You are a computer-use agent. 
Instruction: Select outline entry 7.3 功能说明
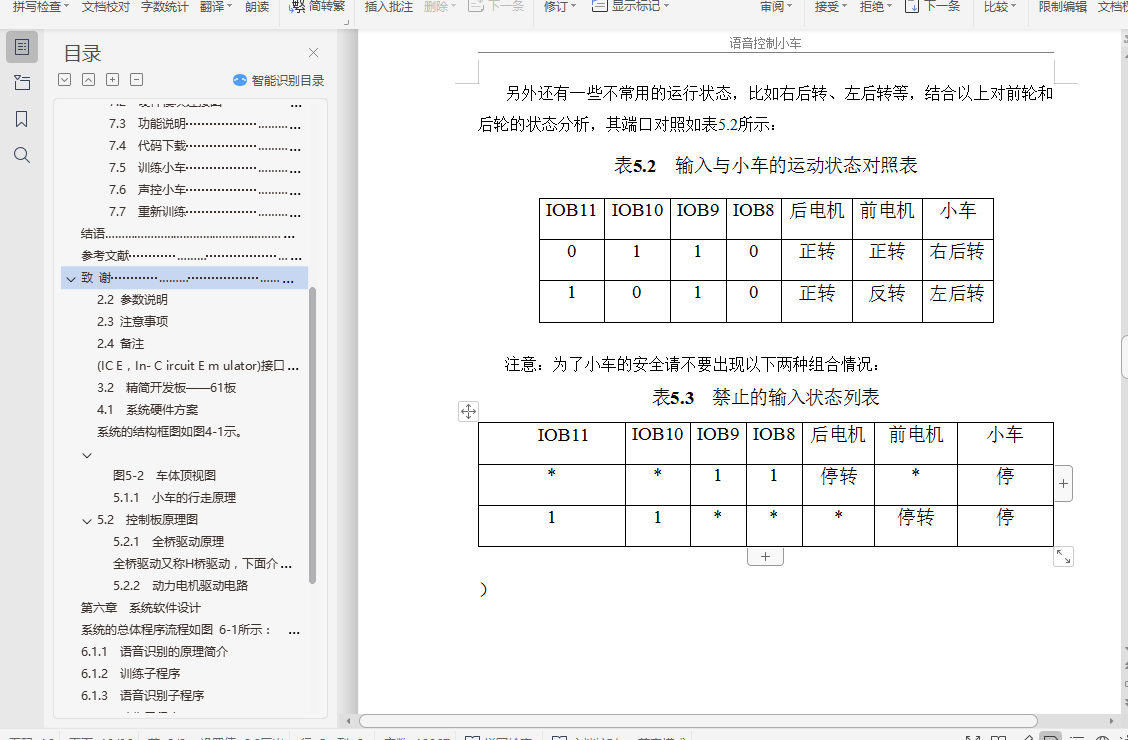205,124
